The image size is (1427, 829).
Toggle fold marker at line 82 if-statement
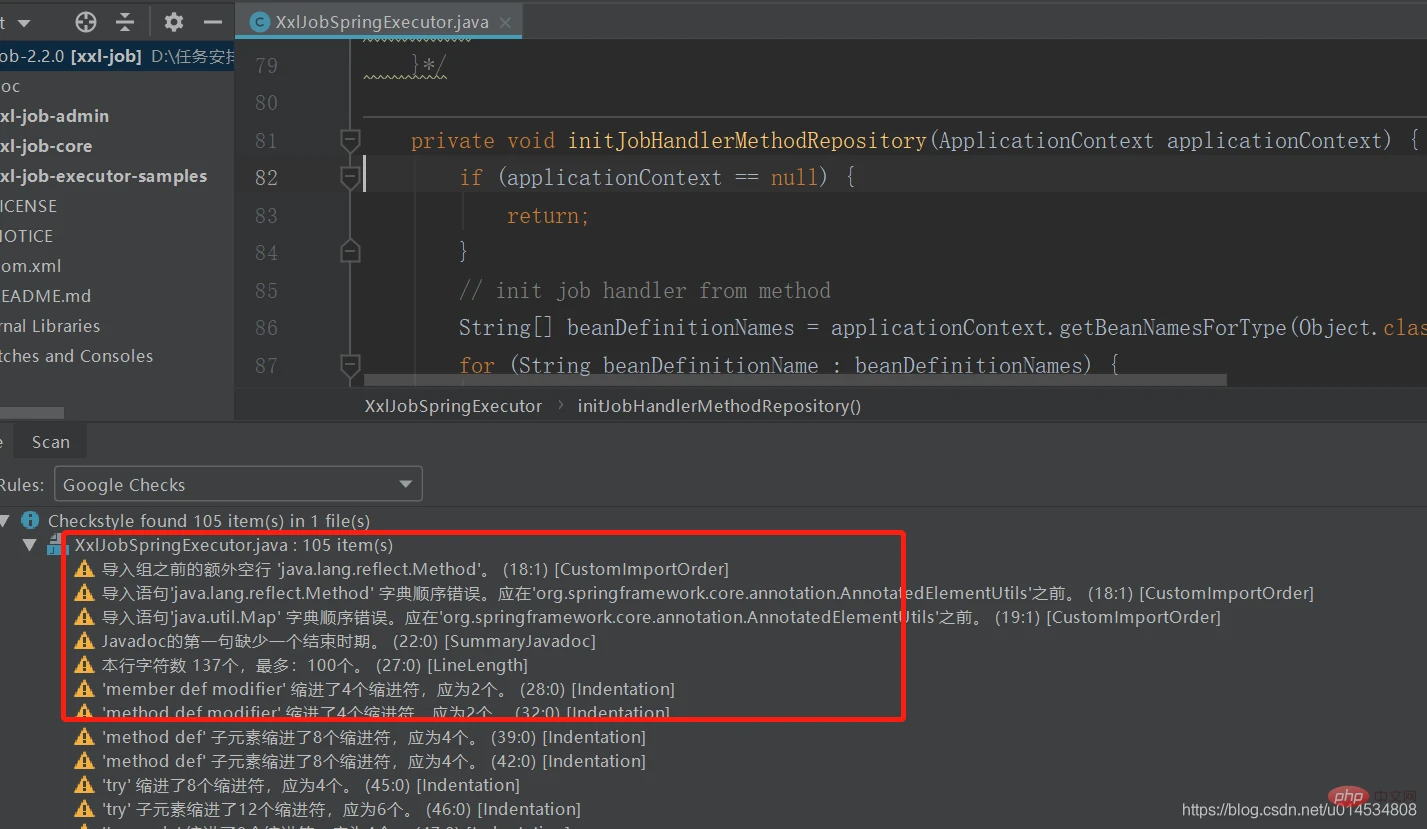[350, 178]
